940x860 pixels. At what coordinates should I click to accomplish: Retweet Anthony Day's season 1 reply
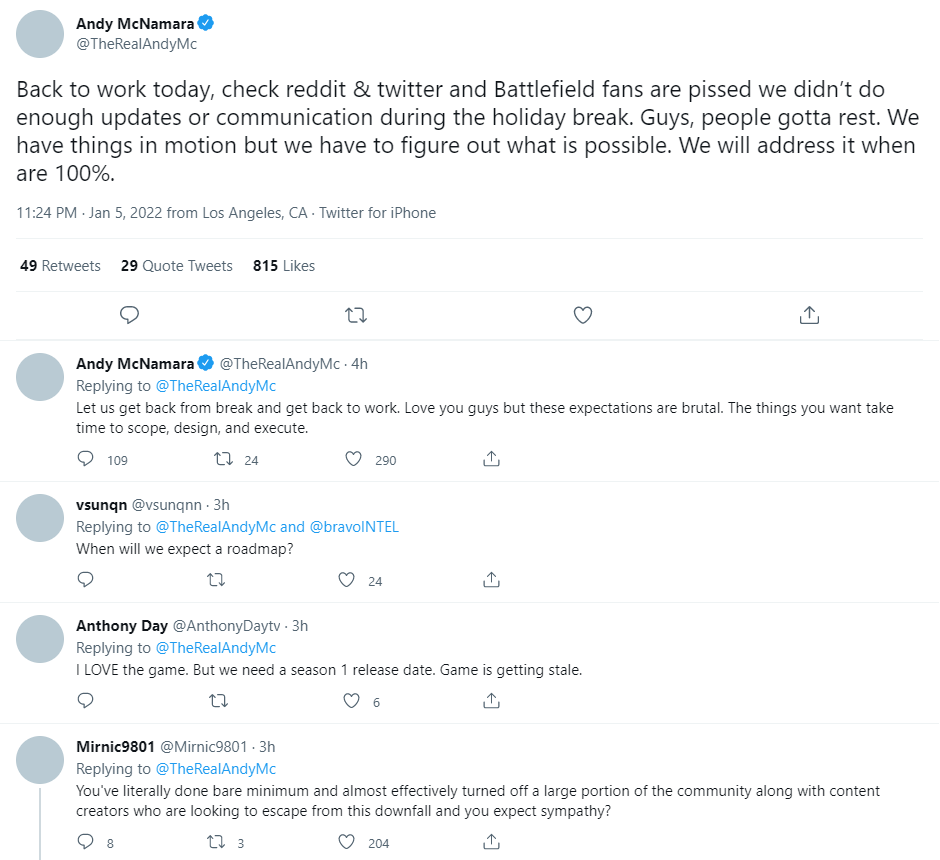217,701
